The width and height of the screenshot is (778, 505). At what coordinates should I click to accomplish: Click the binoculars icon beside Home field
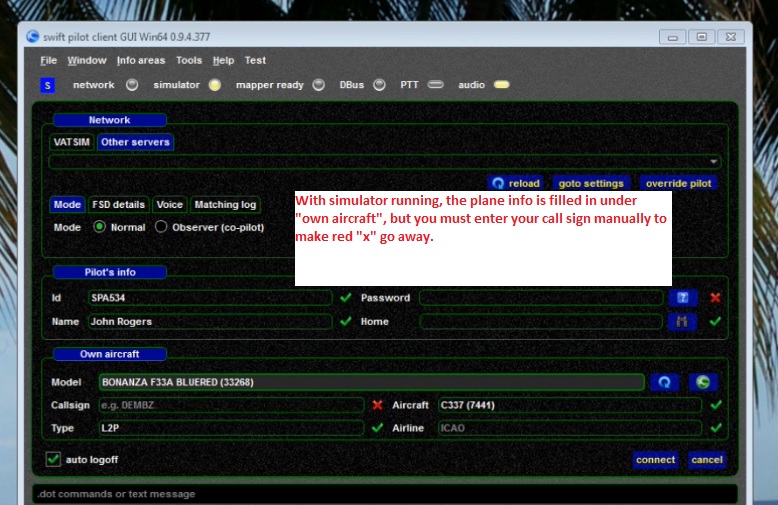(682, 322)
